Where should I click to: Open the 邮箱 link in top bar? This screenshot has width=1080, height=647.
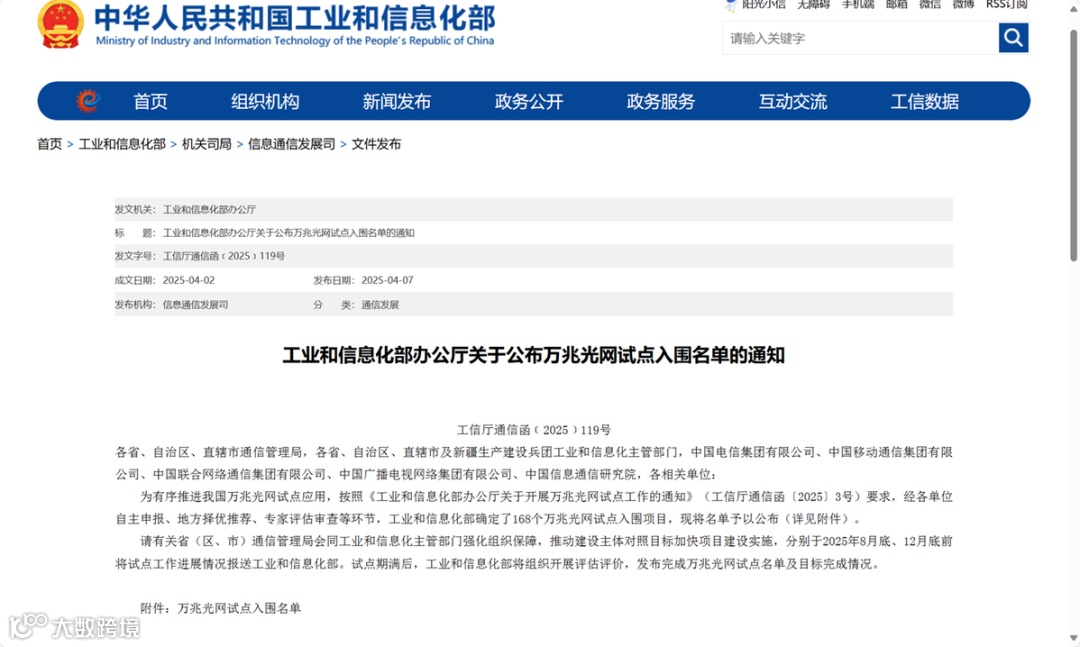coord(896,4)
